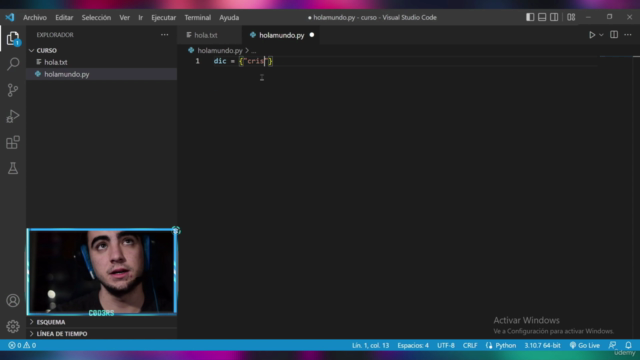Screen dimensions: 640x360
Task: Open the Ejecutar menu
Action: pyautogui.click(x=163, y=18)
